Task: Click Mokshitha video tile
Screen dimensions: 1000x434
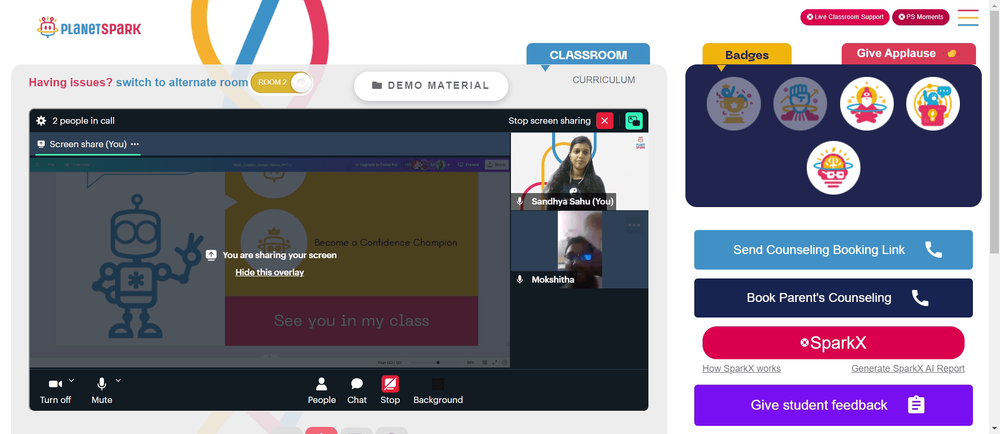Action: coord(579,249)
